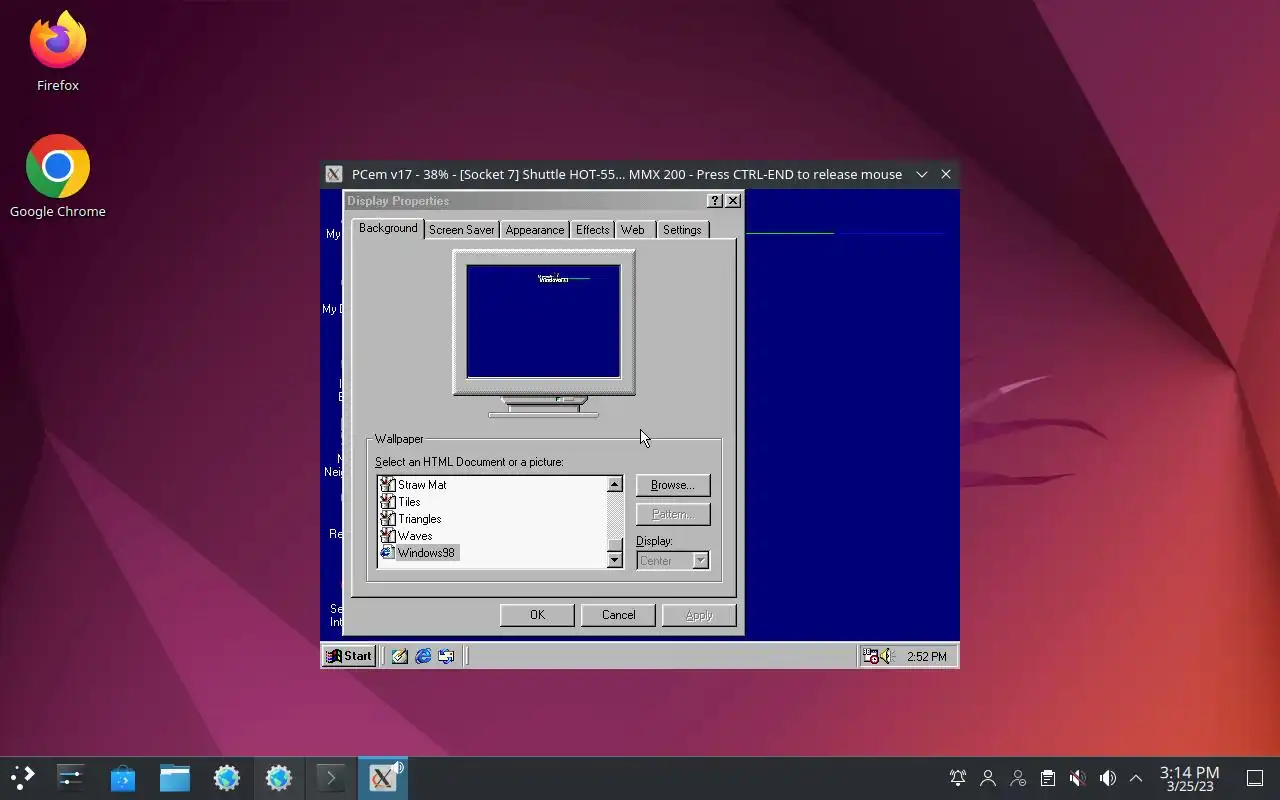
Task: Click Task Scheduler tray icon in Windows 98
Action: 870,656
